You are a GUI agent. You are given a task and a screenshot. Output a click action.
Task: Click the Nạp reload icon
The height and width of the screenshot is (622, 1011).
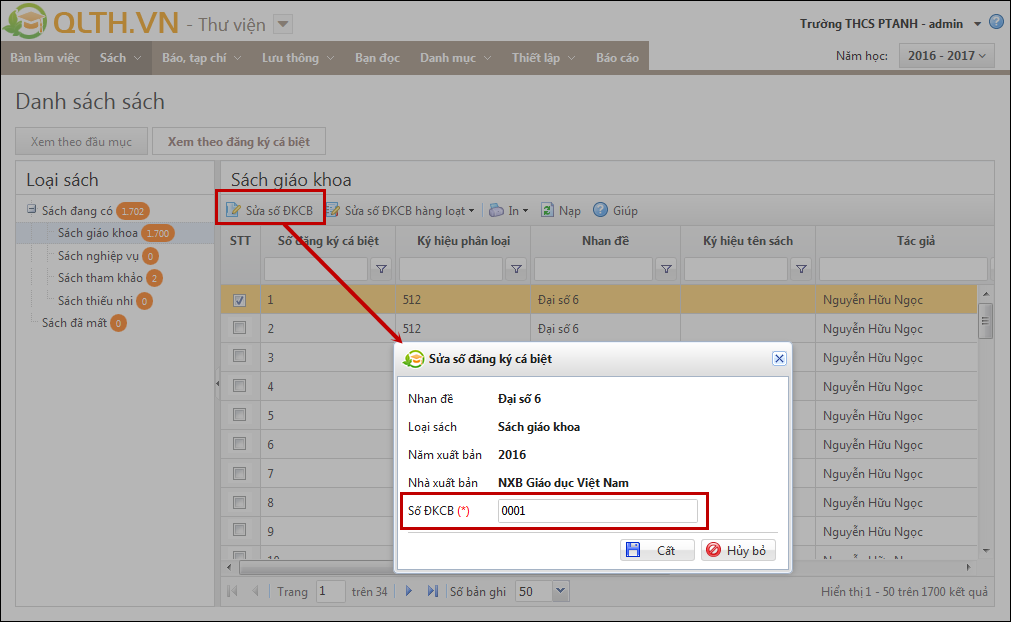pos(547,210)
